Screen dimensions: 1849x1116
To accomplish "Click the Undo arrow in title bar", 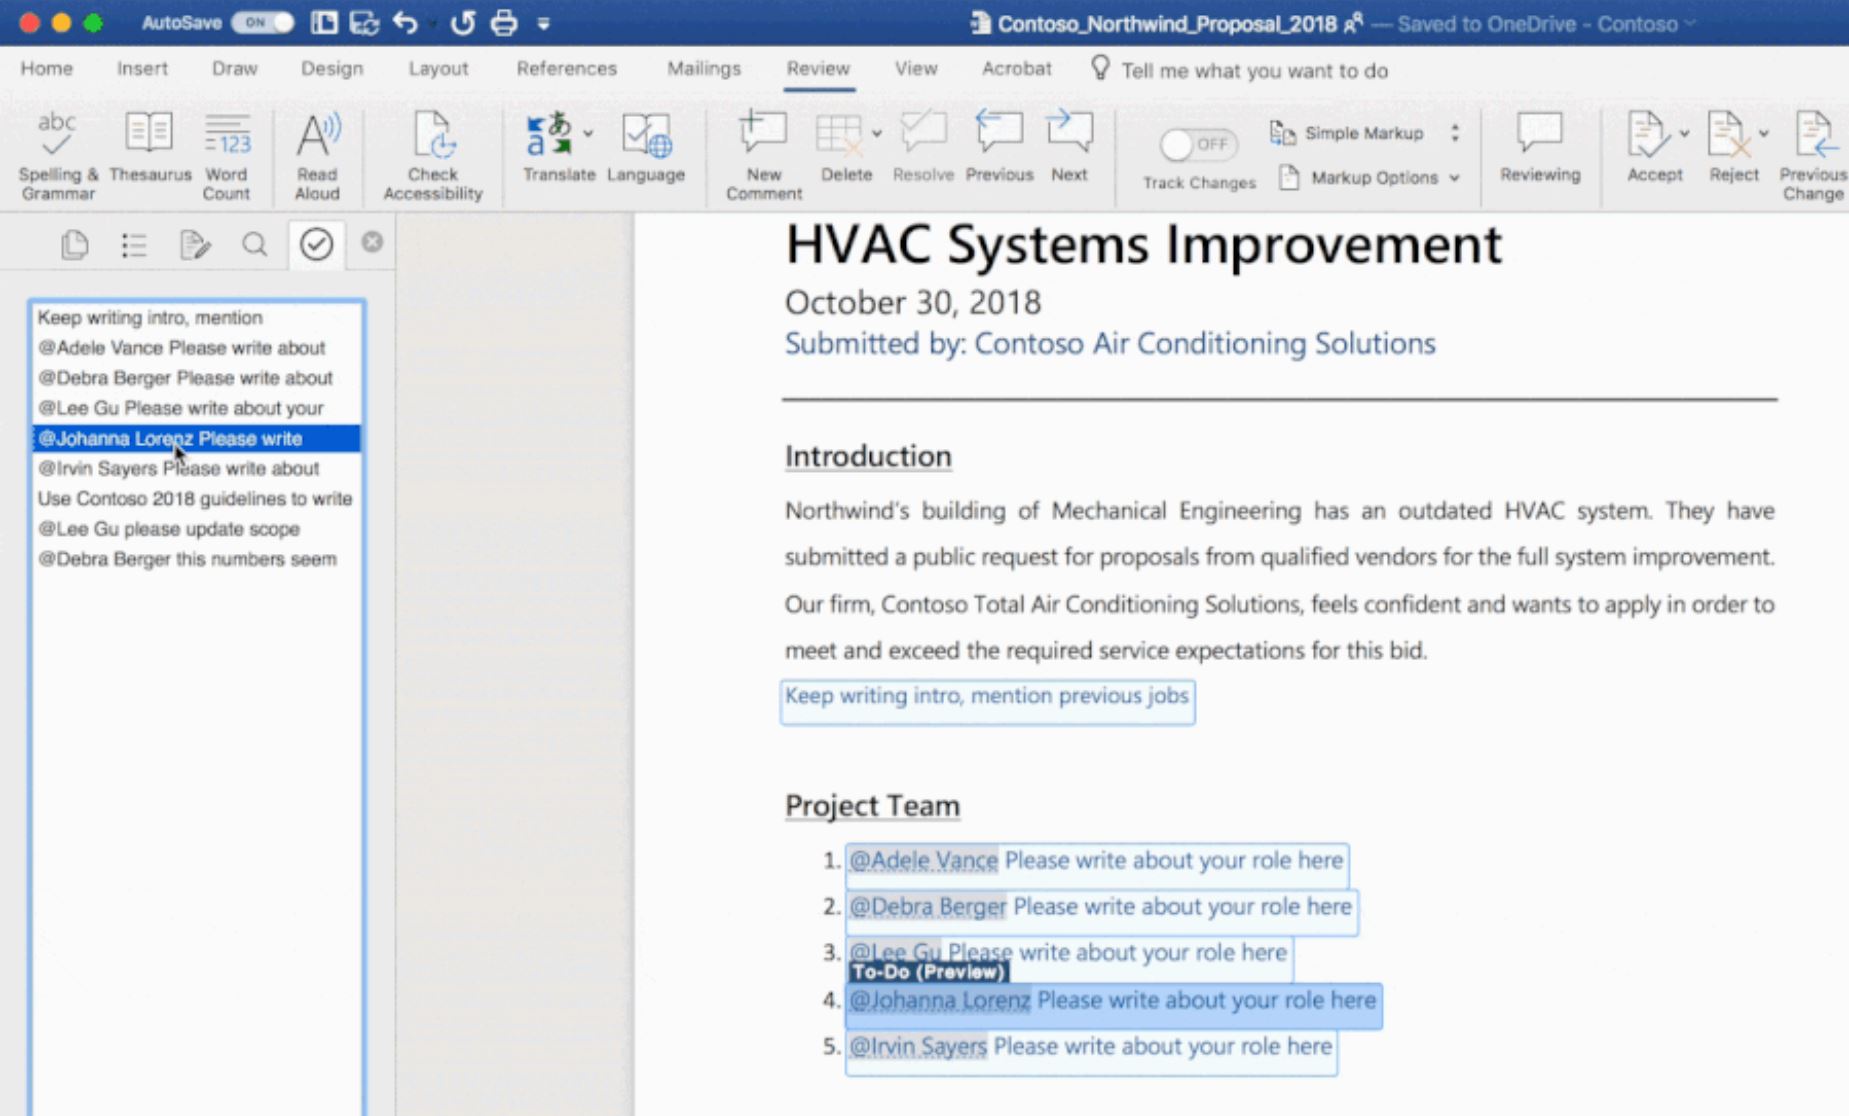I will point(405,23).
